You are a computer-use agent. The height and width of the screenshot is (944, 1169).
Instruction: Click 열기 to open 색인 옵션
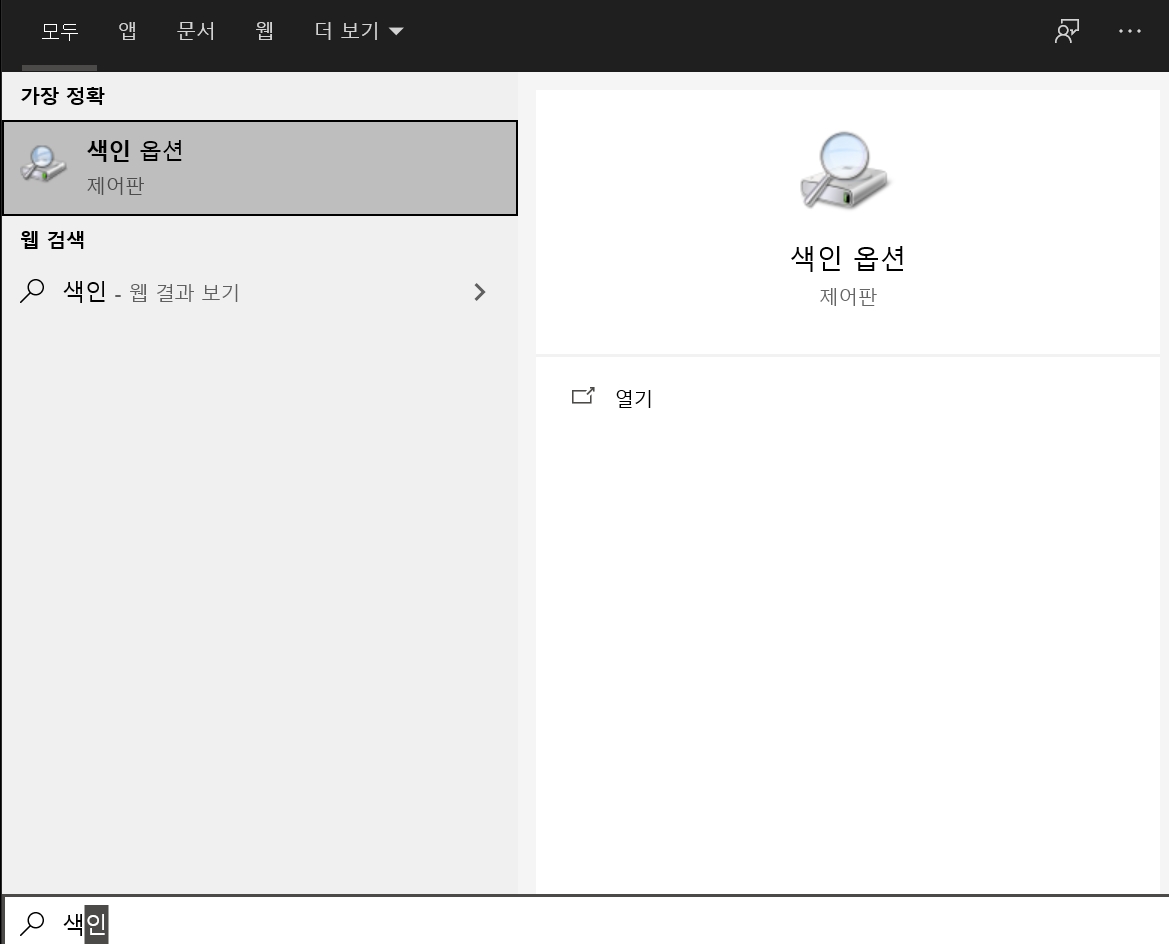click(x=634, y=398)
